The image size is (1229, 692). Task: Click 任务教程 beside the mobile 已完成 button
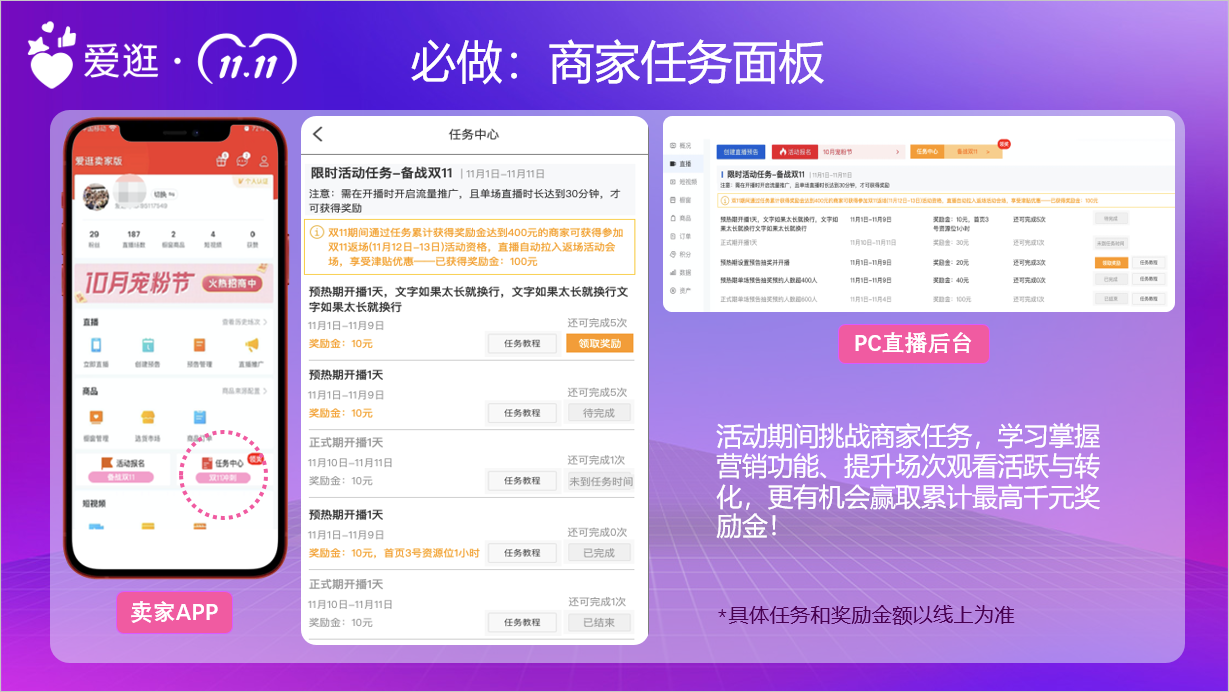click(x=522, y=552)
